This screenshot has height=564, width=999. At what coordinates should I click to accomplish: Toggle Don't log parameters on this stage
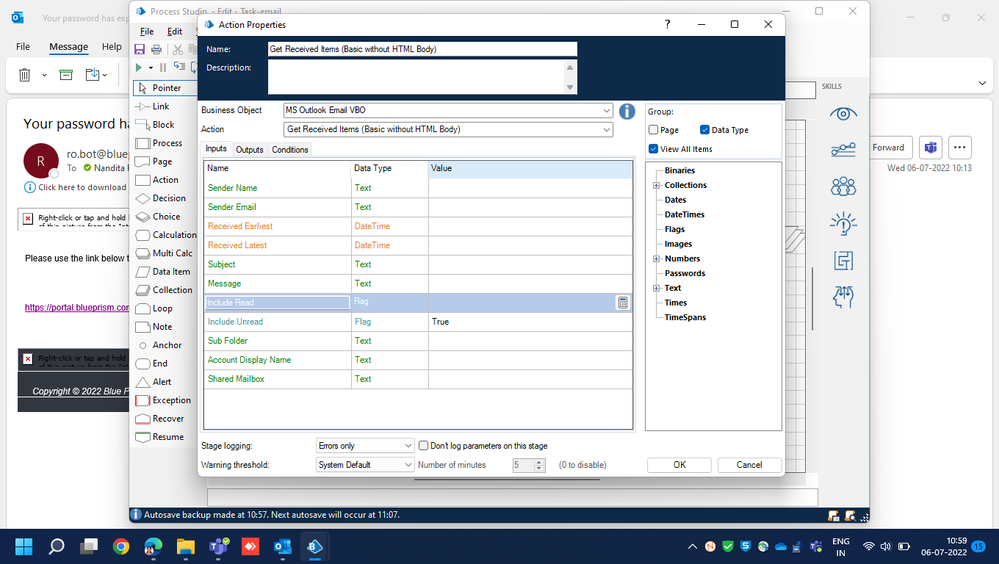coord(424,446)
